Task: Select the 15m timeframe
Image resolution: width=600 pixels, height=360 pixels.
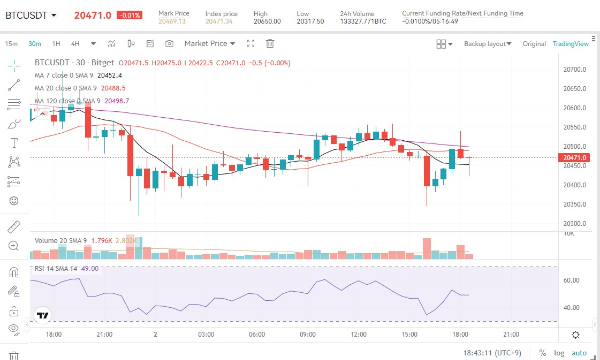Action: point(11,44)
